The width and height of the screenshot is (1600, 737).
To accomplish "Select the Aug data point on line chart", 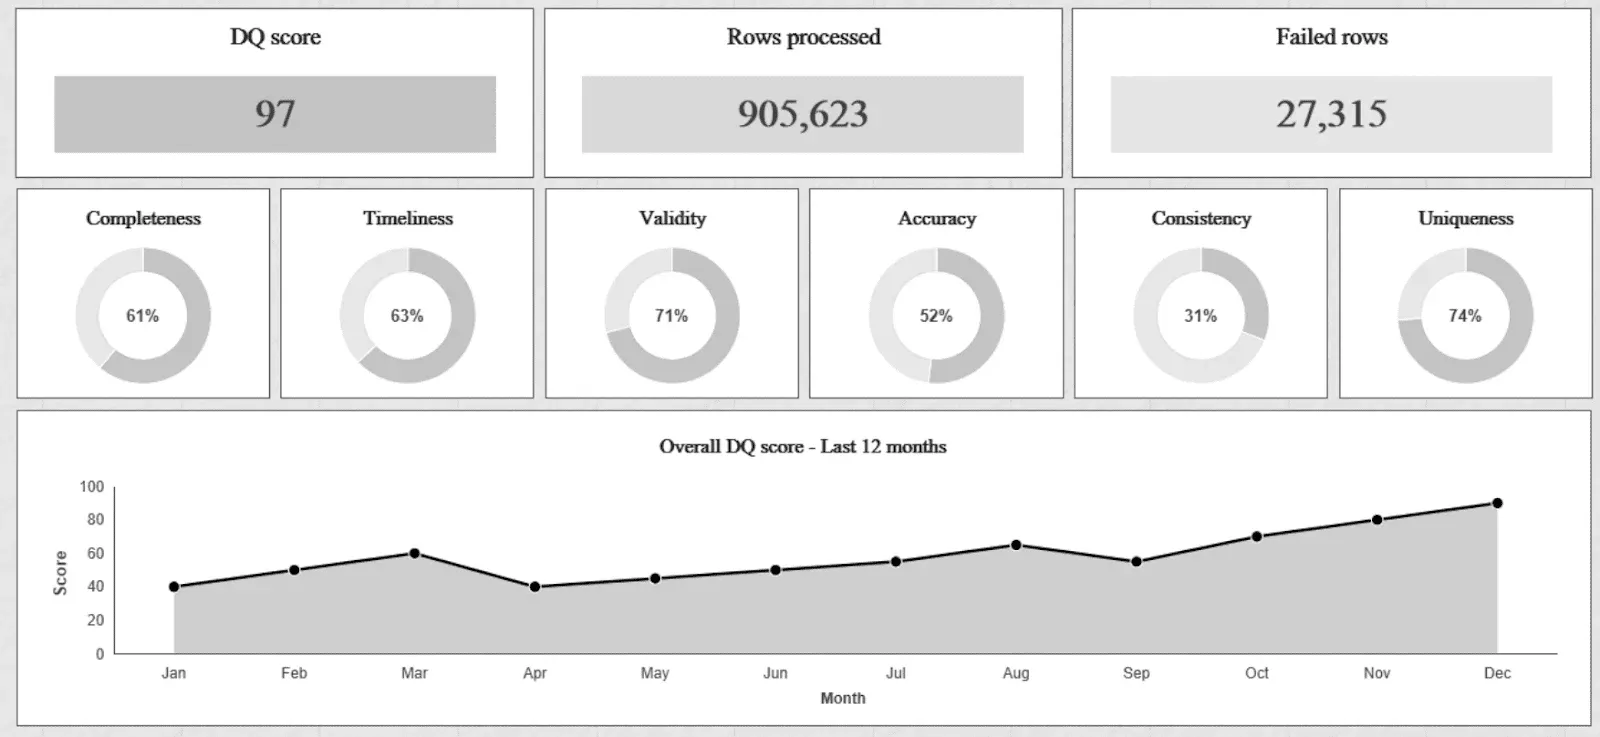I will click(1016, 545).
